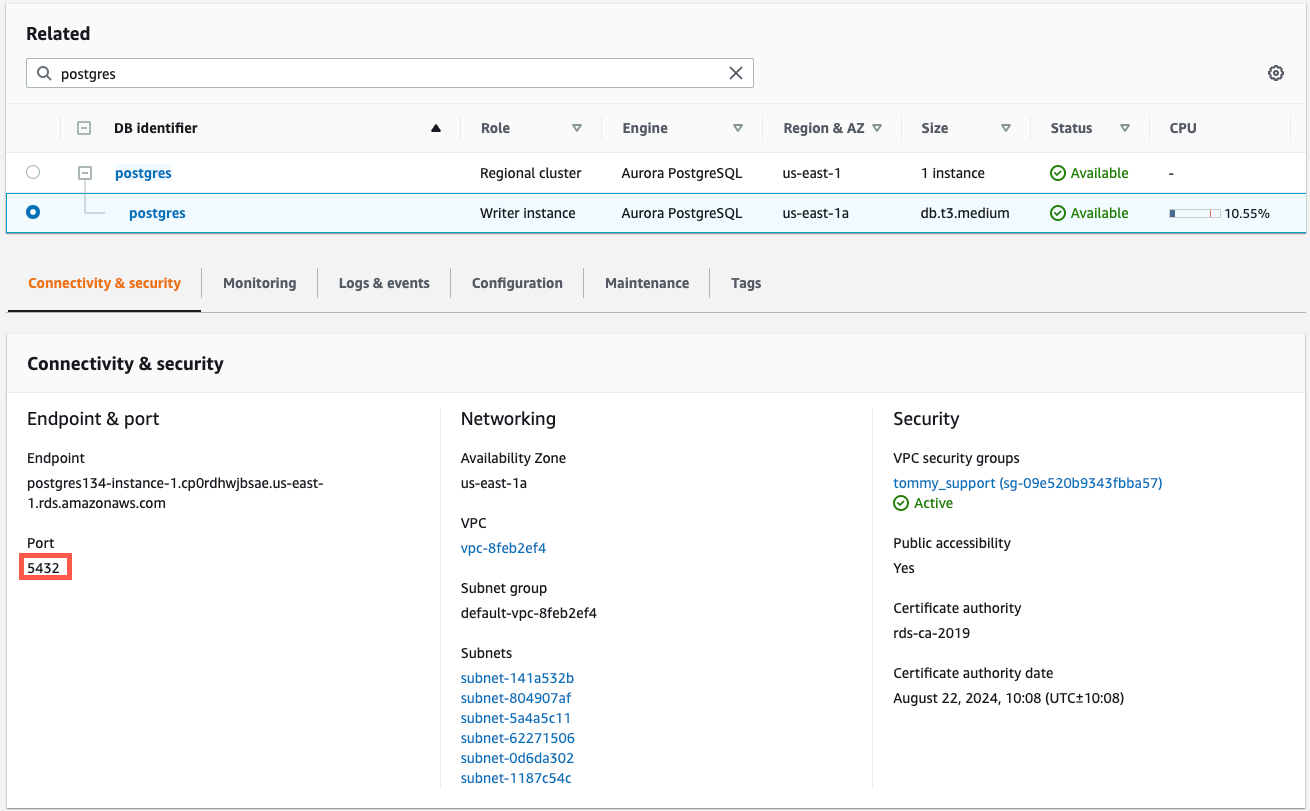Open subnet-804907af link
Screen dimensions: 1310x811
pyautogui.click(x=516, y=698)
